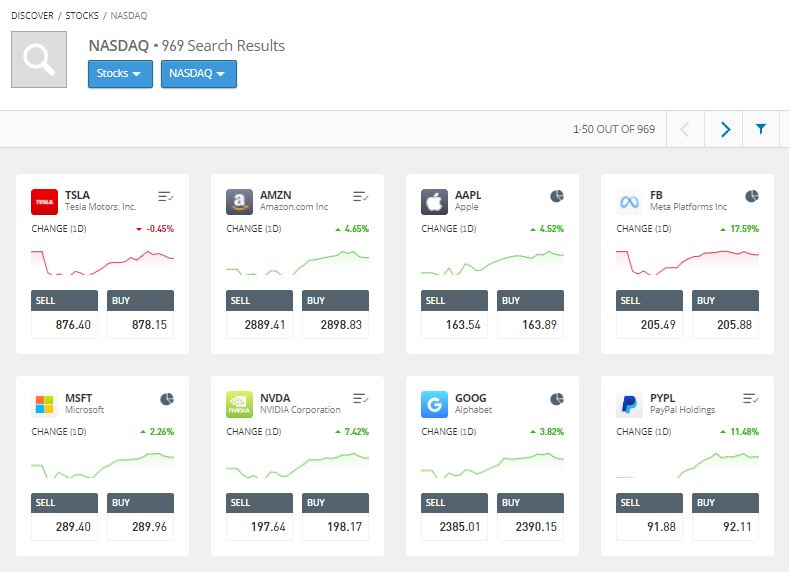Click the PYPL 11.48% change value

[x=745, y=432]
